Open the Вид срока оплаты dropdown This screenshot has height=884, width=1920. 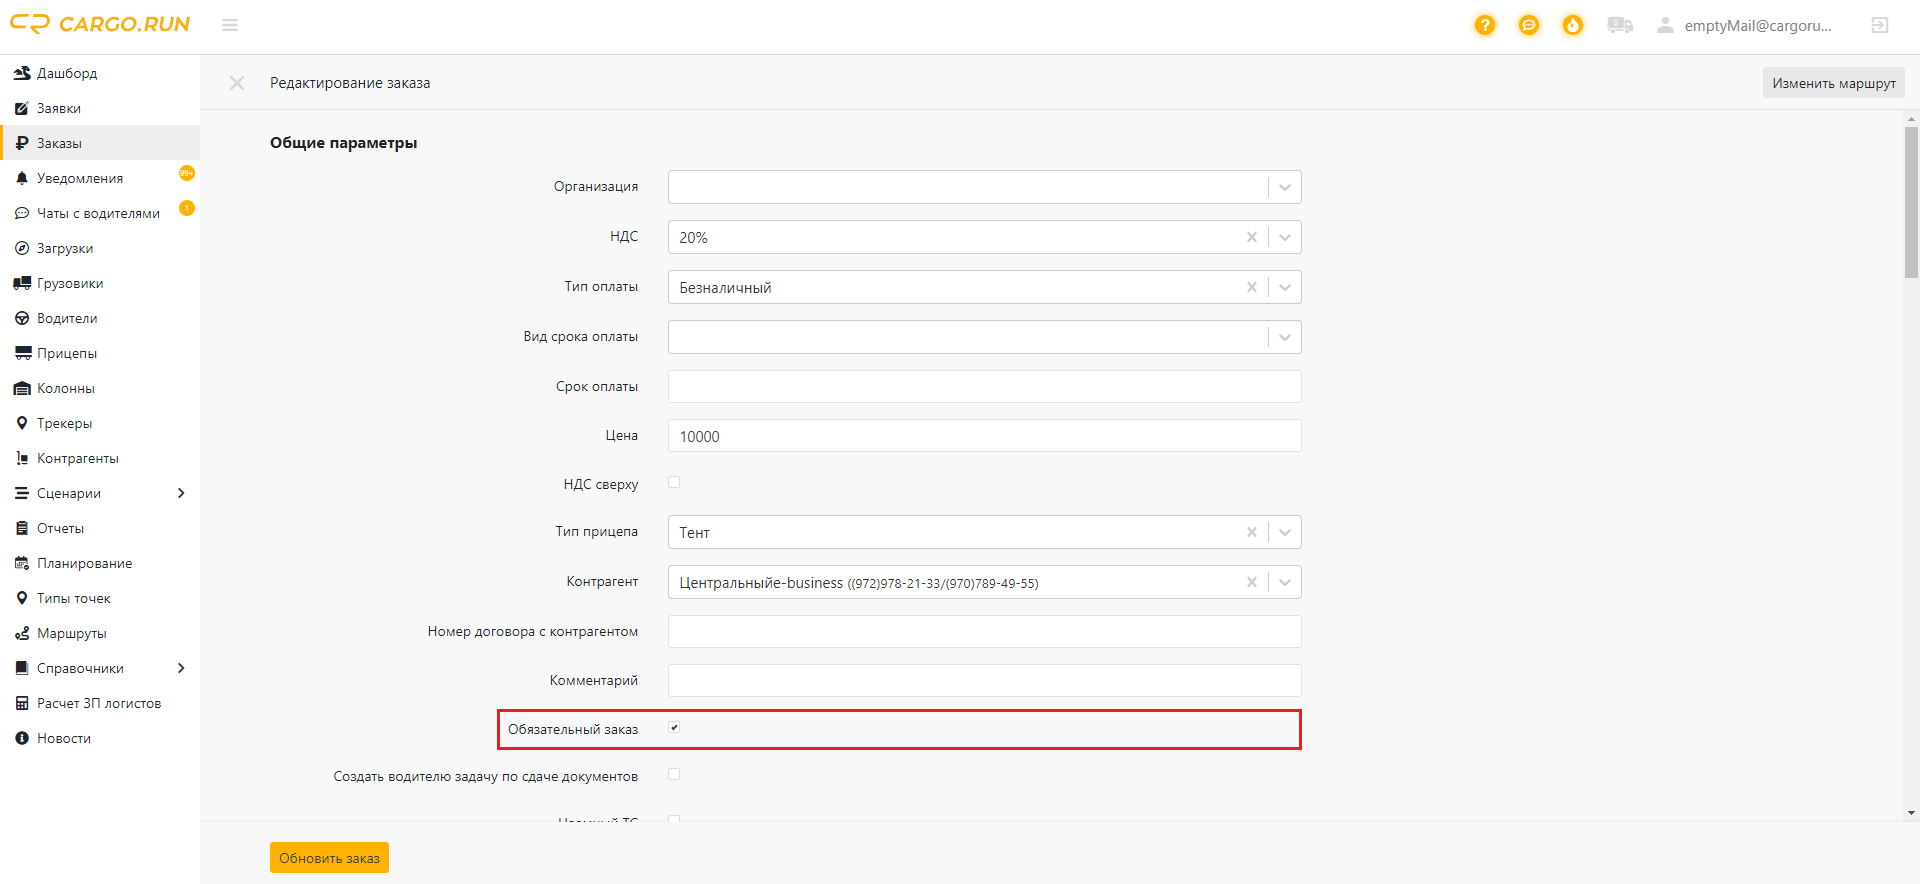984,337
